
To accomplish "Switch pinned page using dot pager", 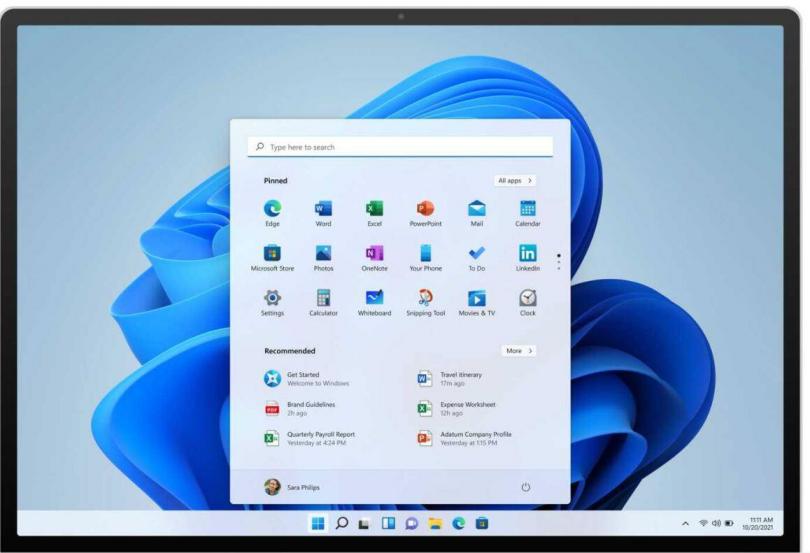I will click(x=558, y=262).
